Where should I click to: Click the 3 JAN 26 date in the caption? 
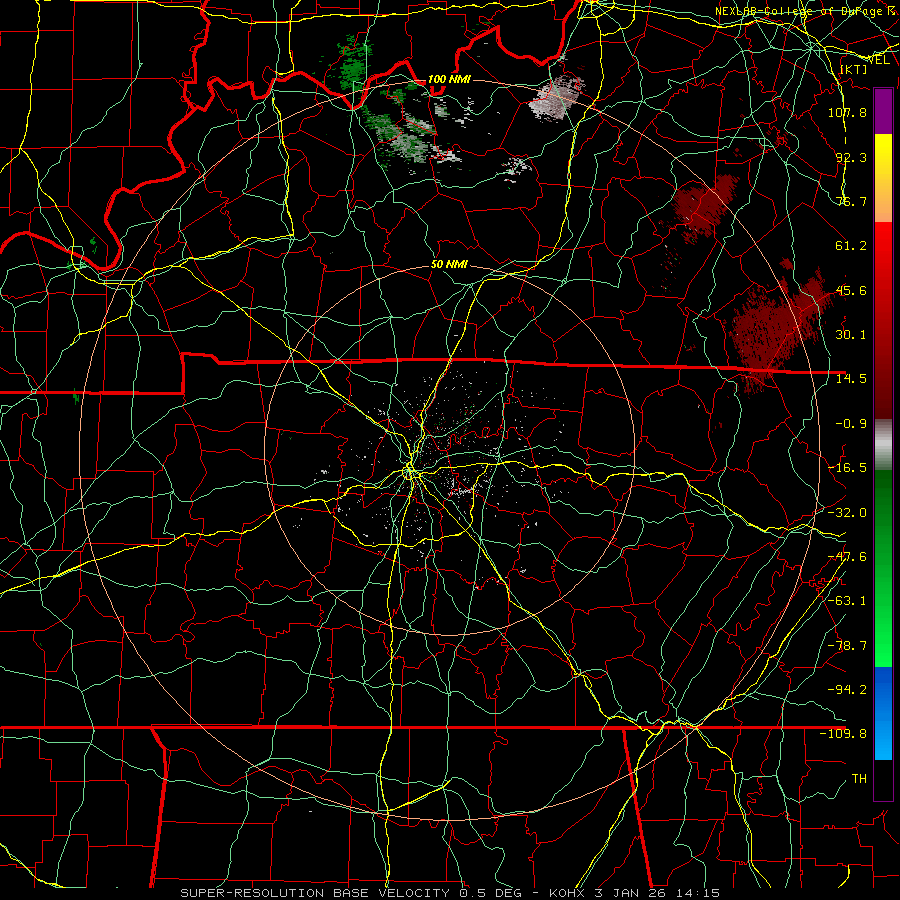click(x=631, y=893)
